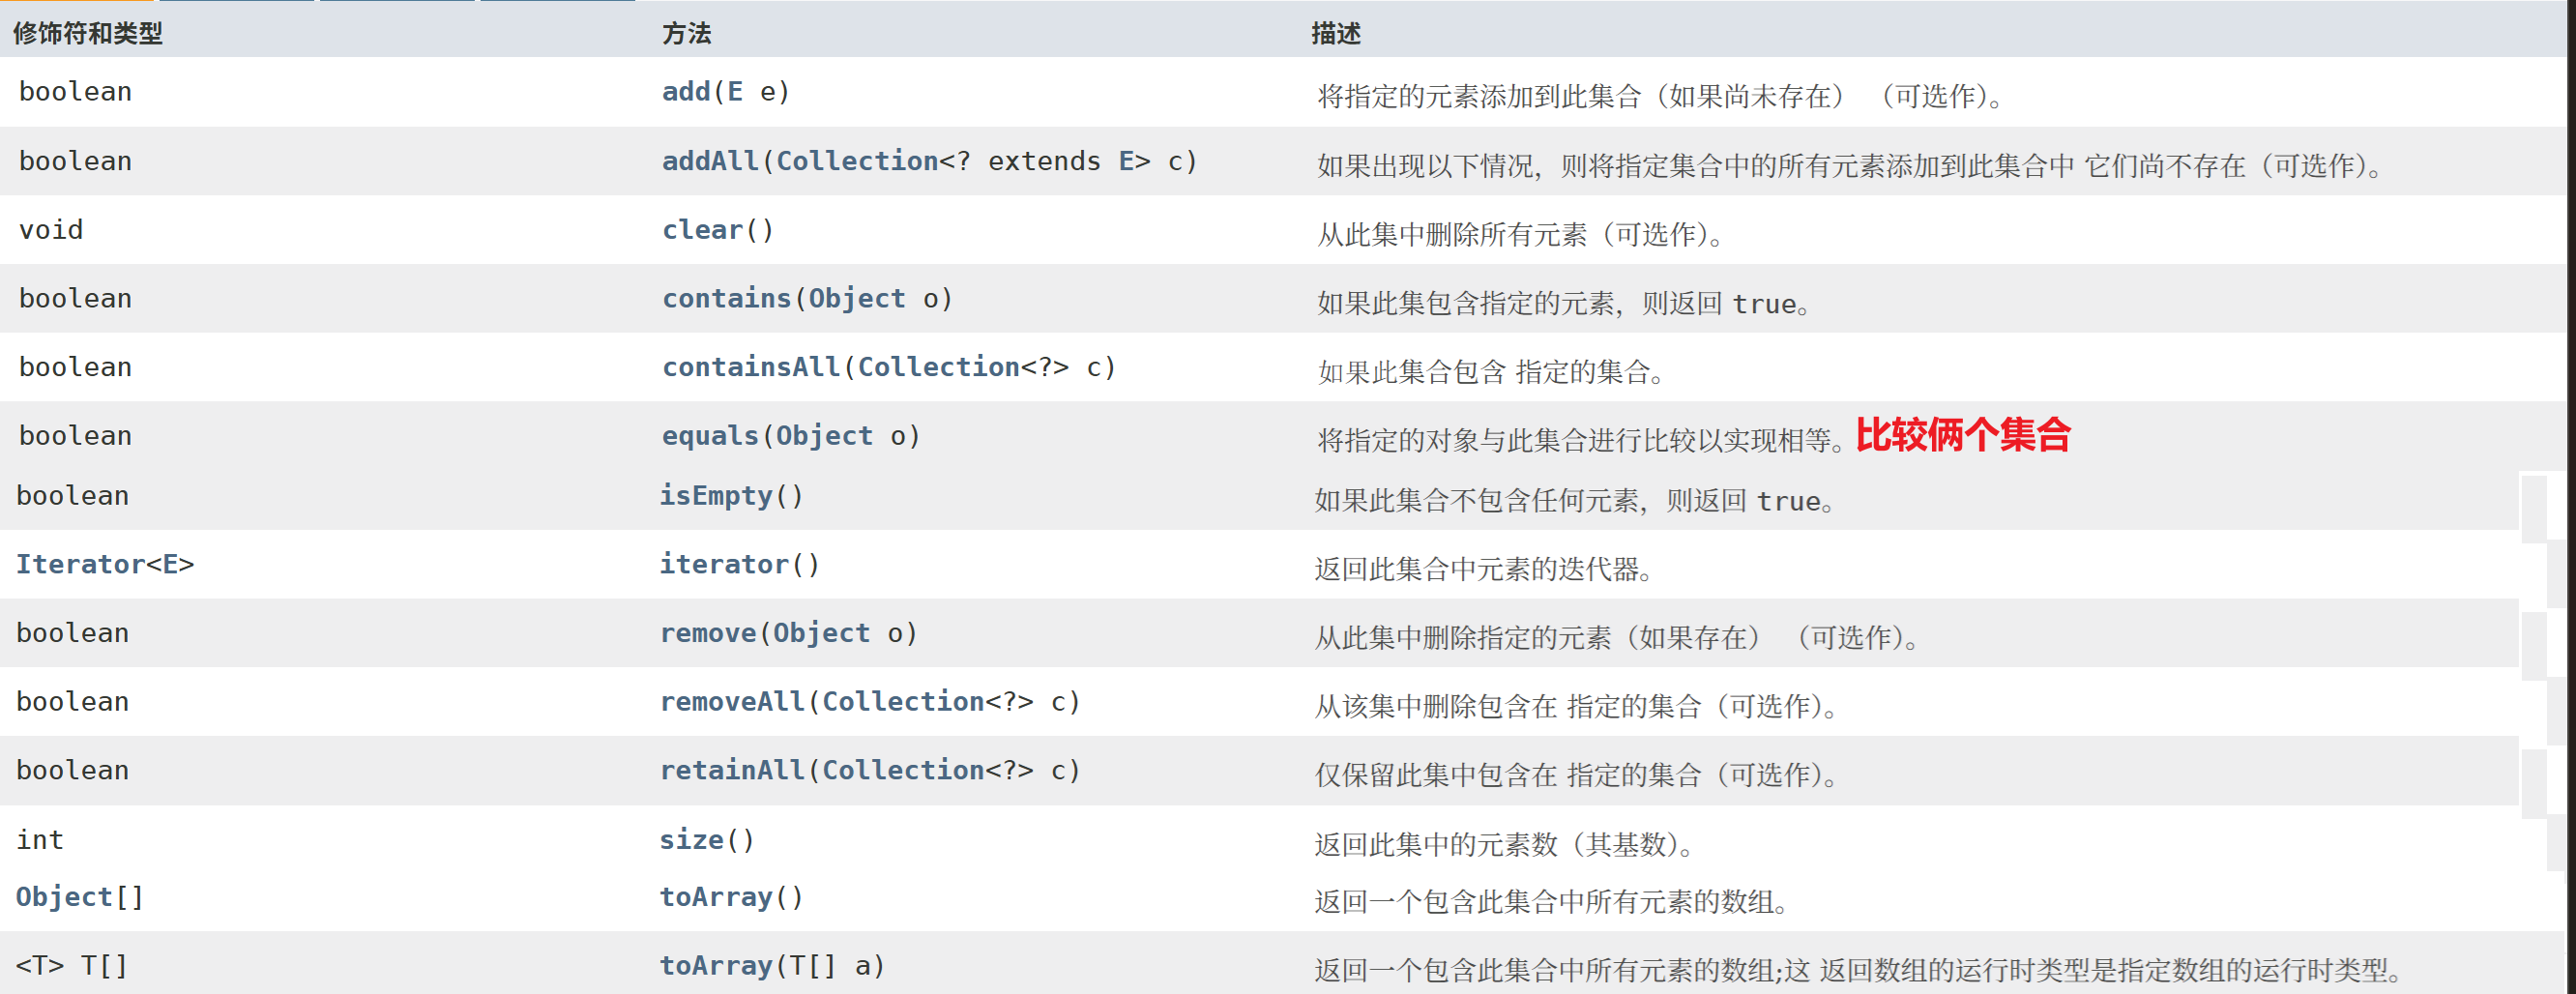Click Collection type in containsAll signature
Screen dimensions: 2576x994
938,367
